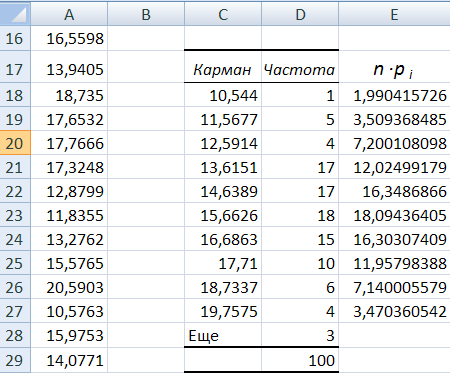Click cell with value 17,6532

[69, 119]
